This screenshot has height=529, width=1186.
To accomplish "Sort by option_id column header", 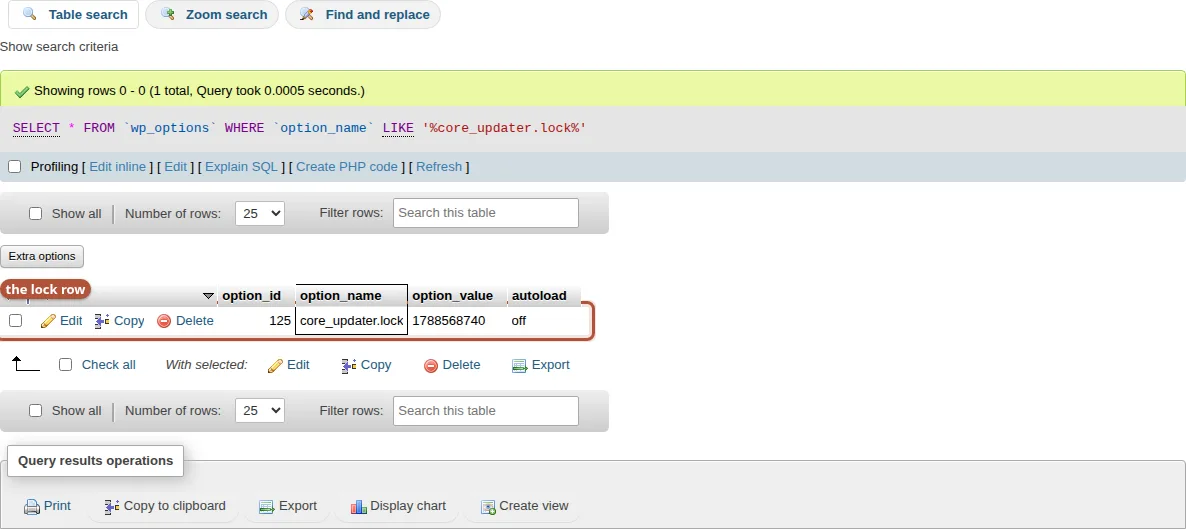I will [251, 296].
